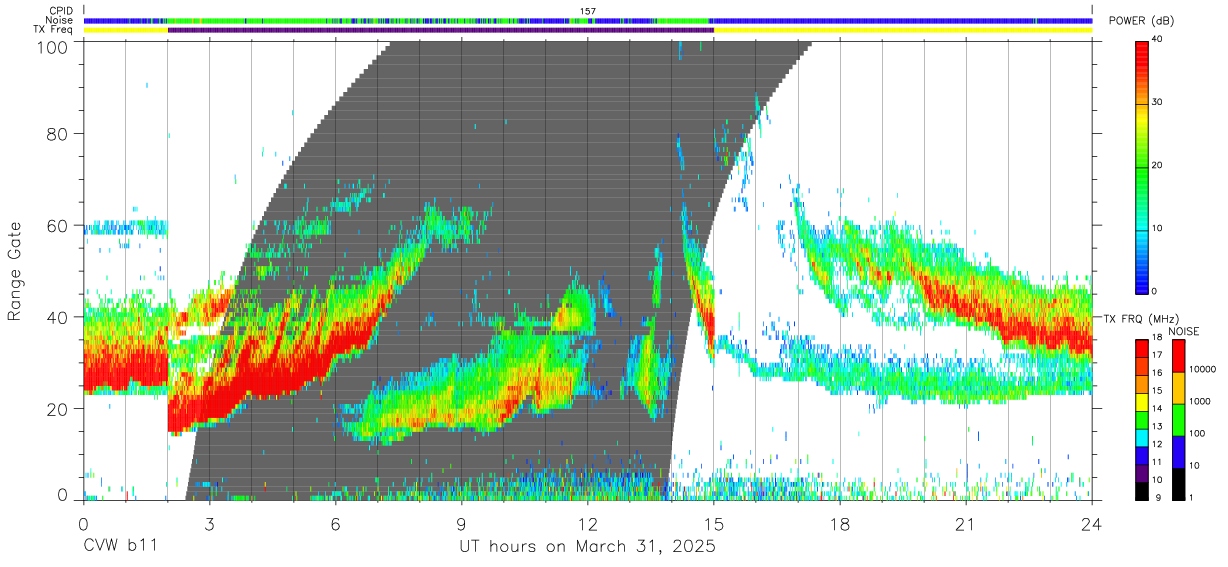Click the x-axis tick label "24"
This screenshot has width=1228, height=567.
click(x=1091, y=523)
